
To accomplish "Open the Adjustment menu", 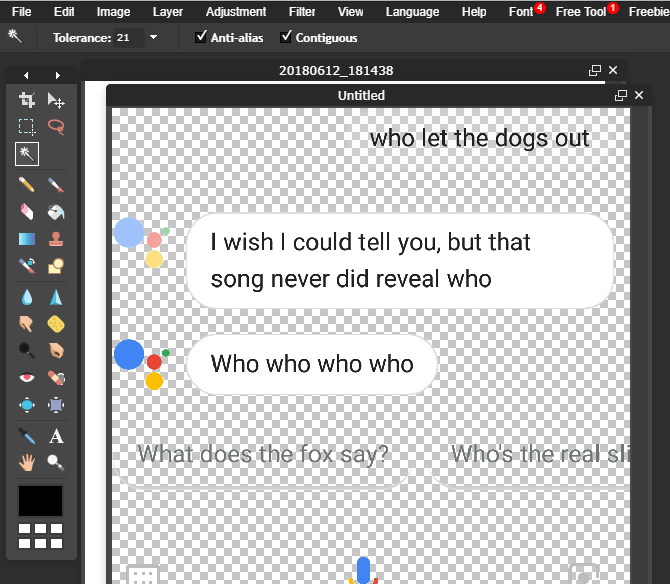I will coord(236,12).
